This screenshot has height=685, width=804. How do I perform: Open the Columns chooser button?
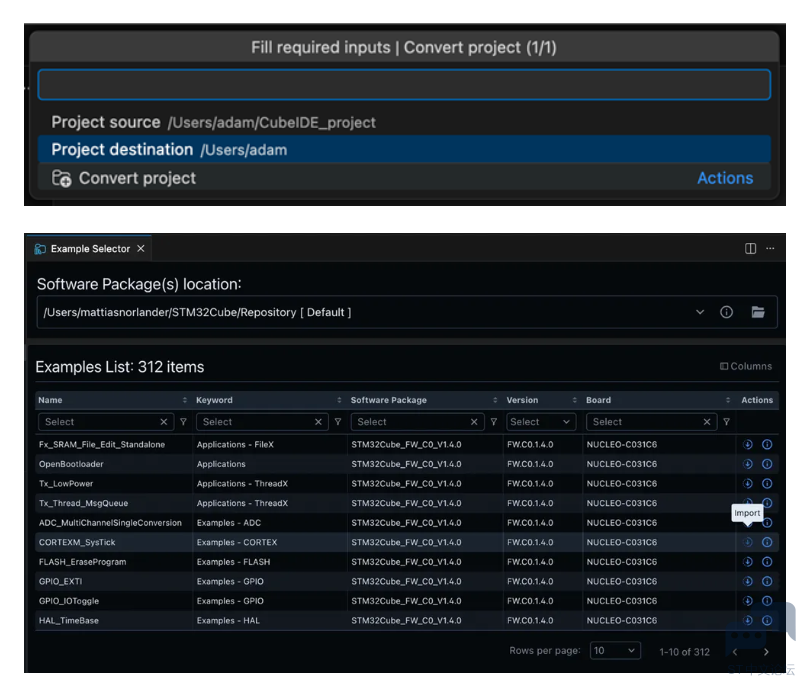click(x=746, y=367)
